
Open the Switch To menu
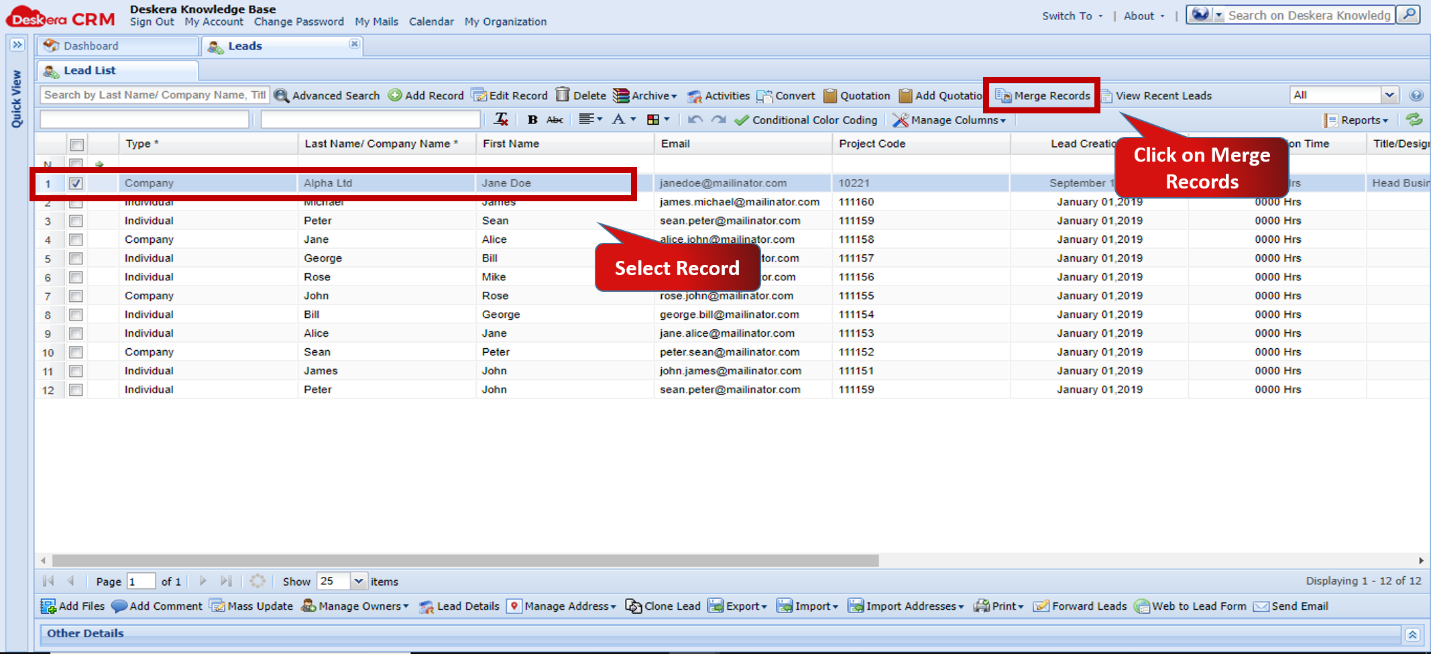tap(1072, 16)
